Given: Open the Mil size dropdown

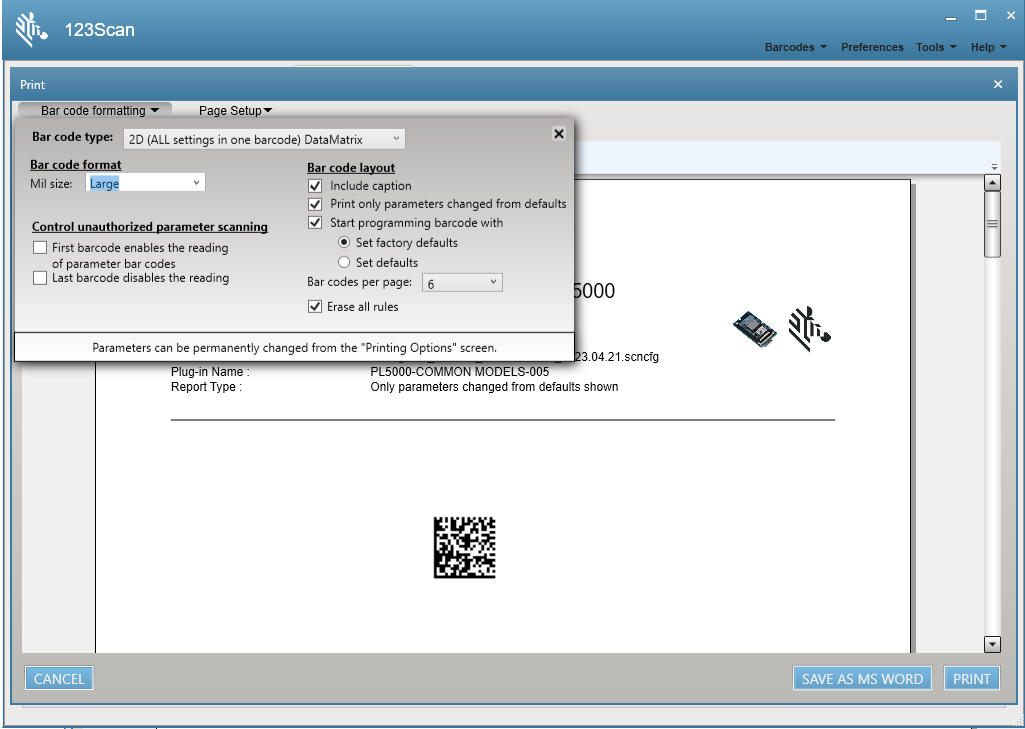Looking at the screenshot, I should coord(145,183).
